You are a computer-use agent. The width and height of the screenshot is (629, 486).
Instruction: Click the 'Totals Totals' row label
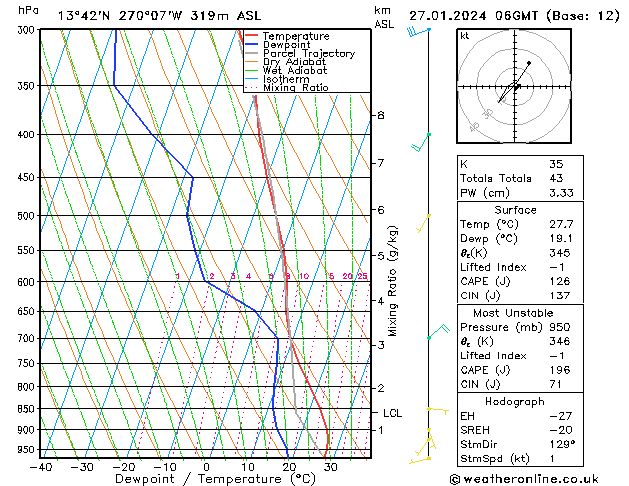496,178
